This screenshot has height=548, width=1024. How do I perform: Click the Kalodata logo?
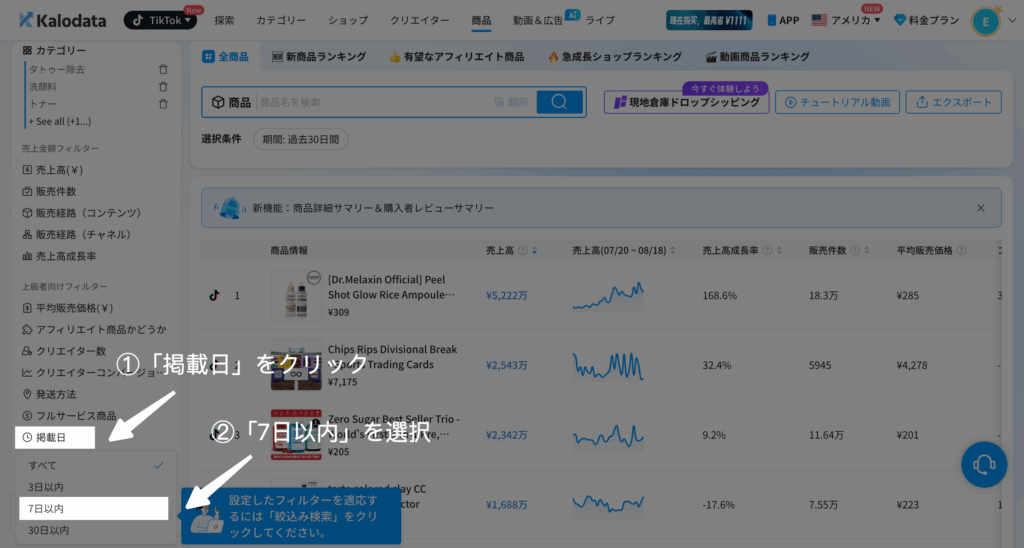point(62,20)
